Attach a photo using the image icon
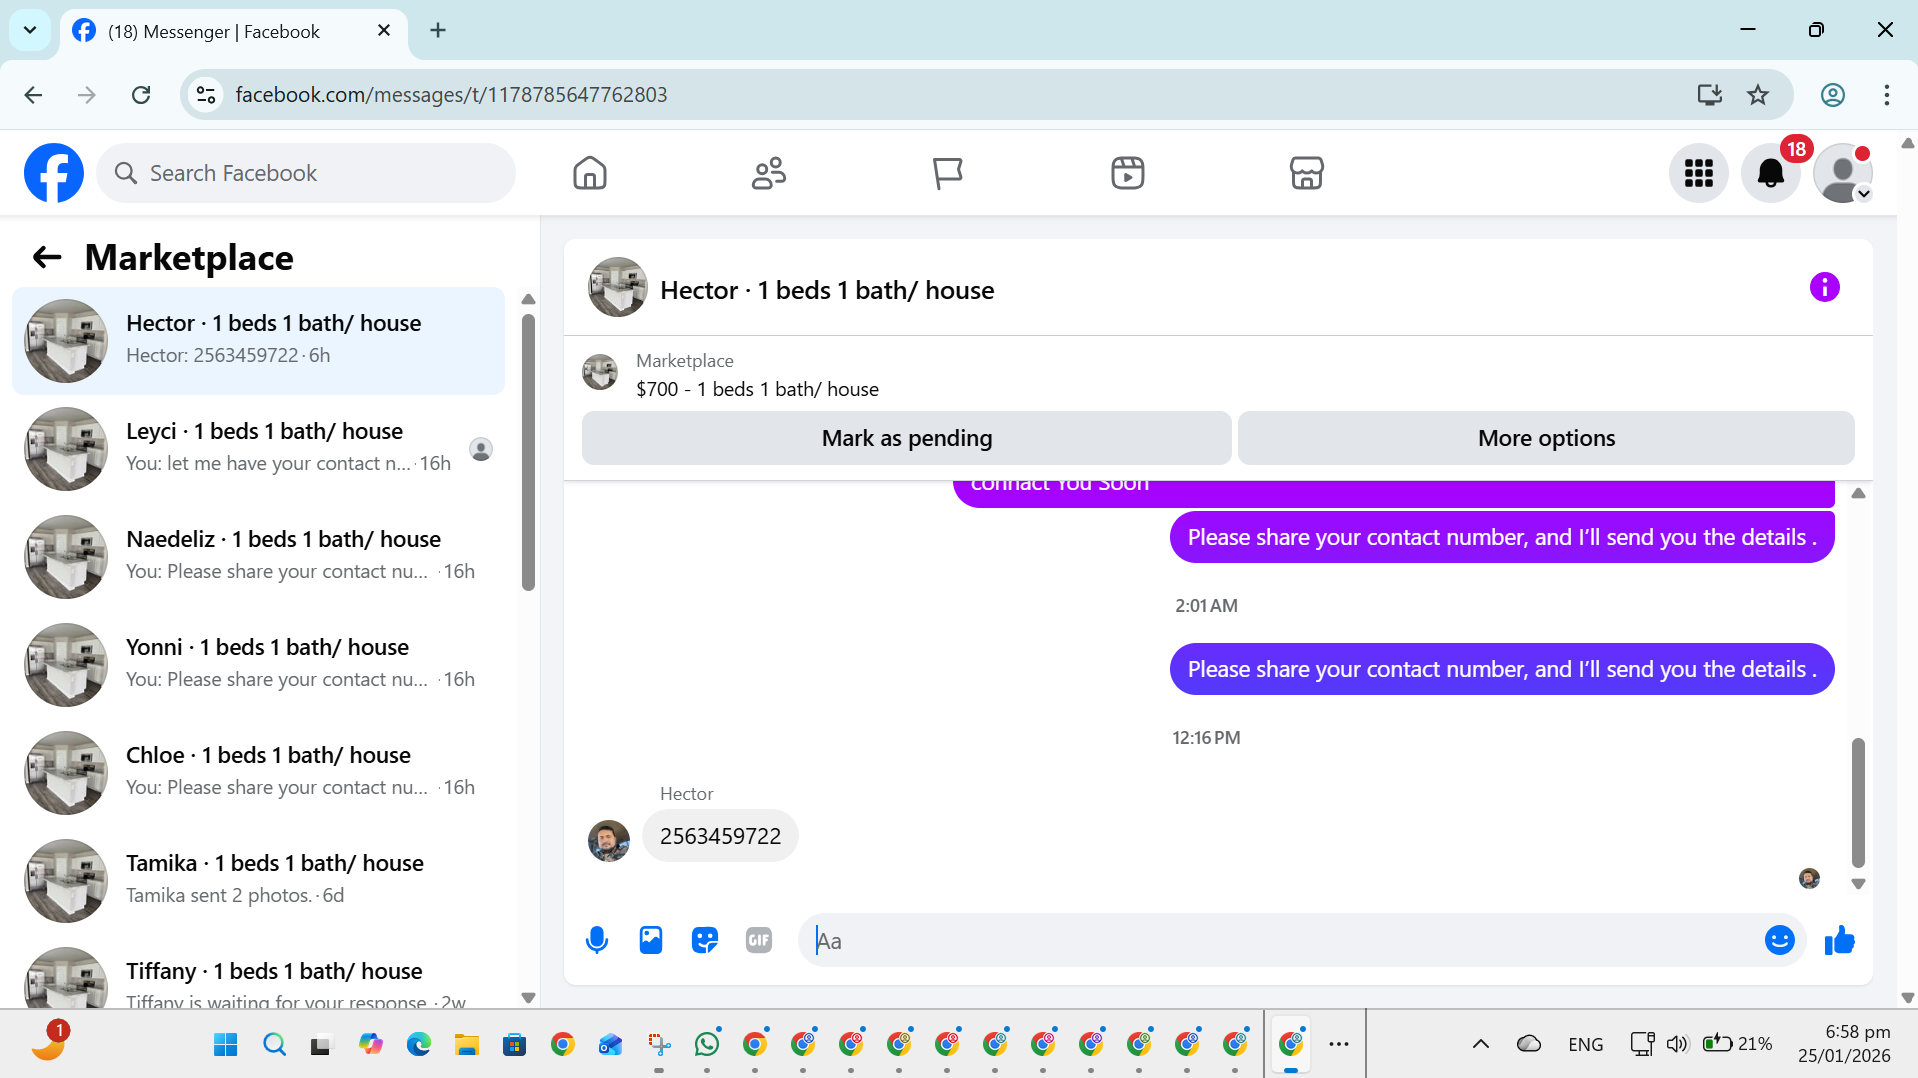Image resolution: width=1918 pixels, height=1078 pixels. [651, 940]
